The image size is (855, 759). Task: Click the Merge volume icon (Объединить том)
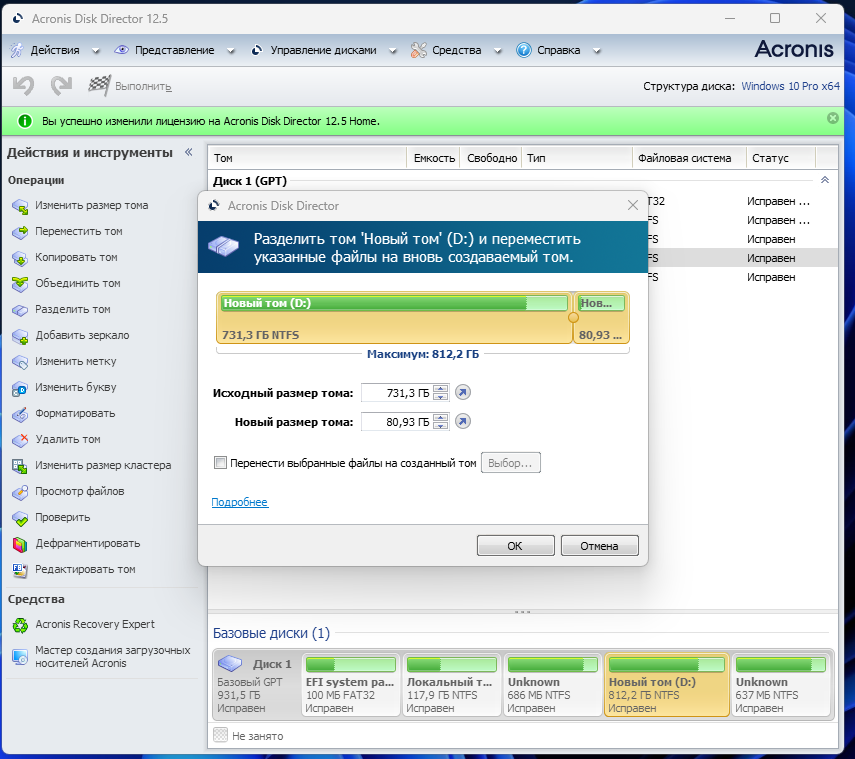pos(20,284)
